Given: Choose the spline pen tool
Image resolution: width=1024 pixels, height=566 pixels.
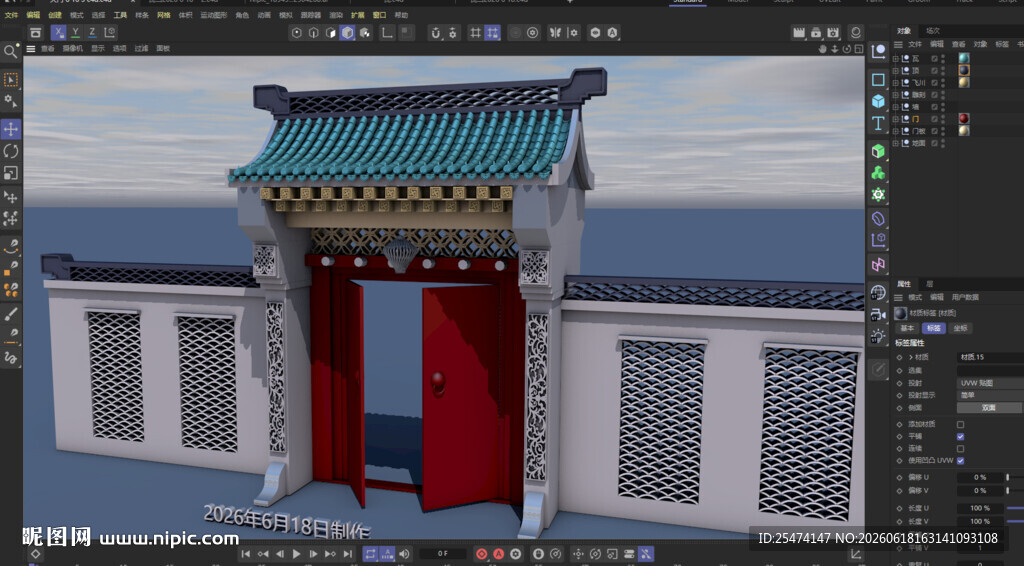Looking at the screenshot, I should click(x=10, y=246).
